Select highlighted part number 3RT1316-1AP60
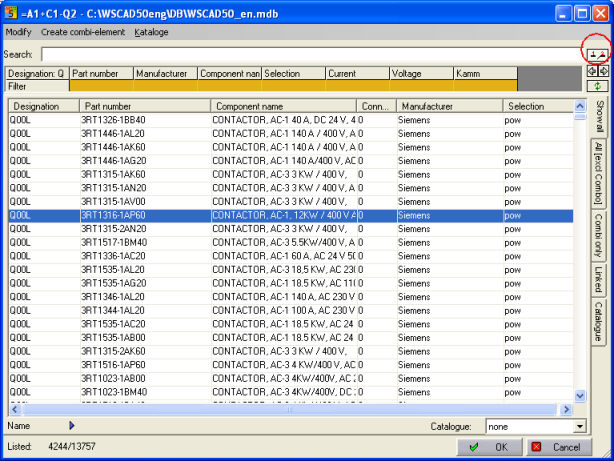 [113, 215]
